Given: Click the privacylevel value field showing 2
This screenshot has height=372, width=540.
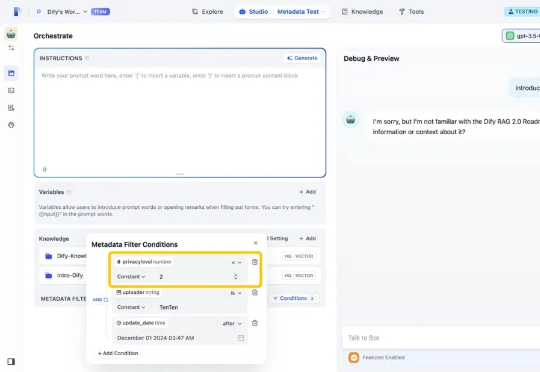Looking at the screenshot, I should coord(195,277).
